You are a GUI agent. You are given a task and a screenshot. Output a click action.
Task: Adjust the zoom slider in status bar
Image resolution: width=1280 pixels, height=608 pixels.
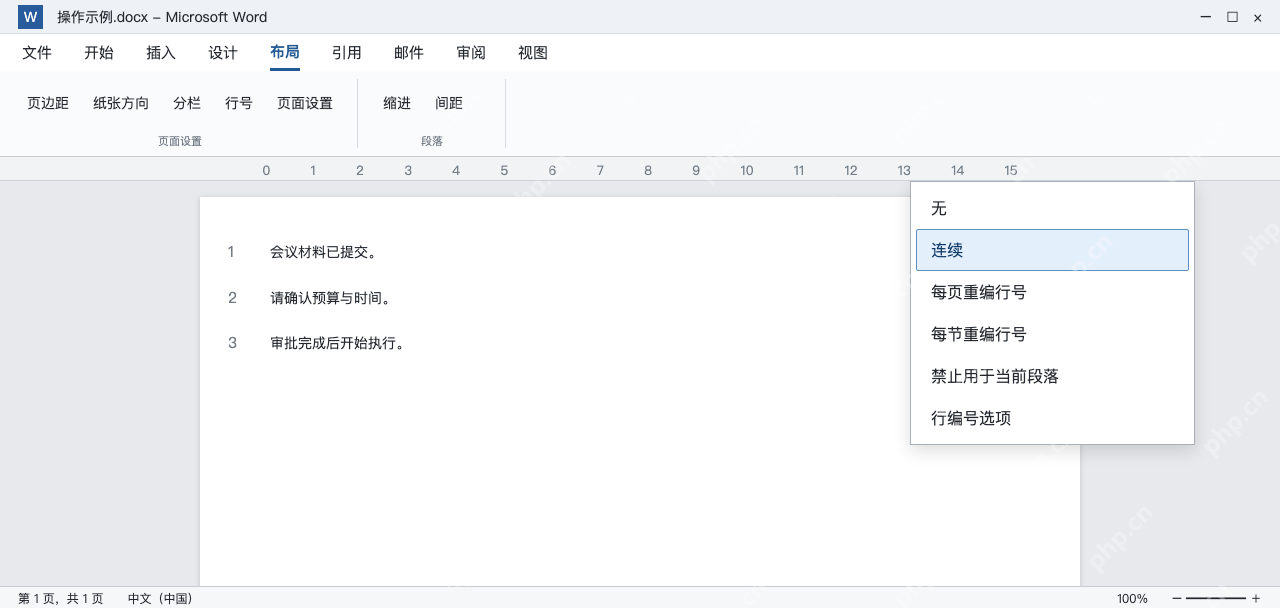click(x=1216, y=598)
